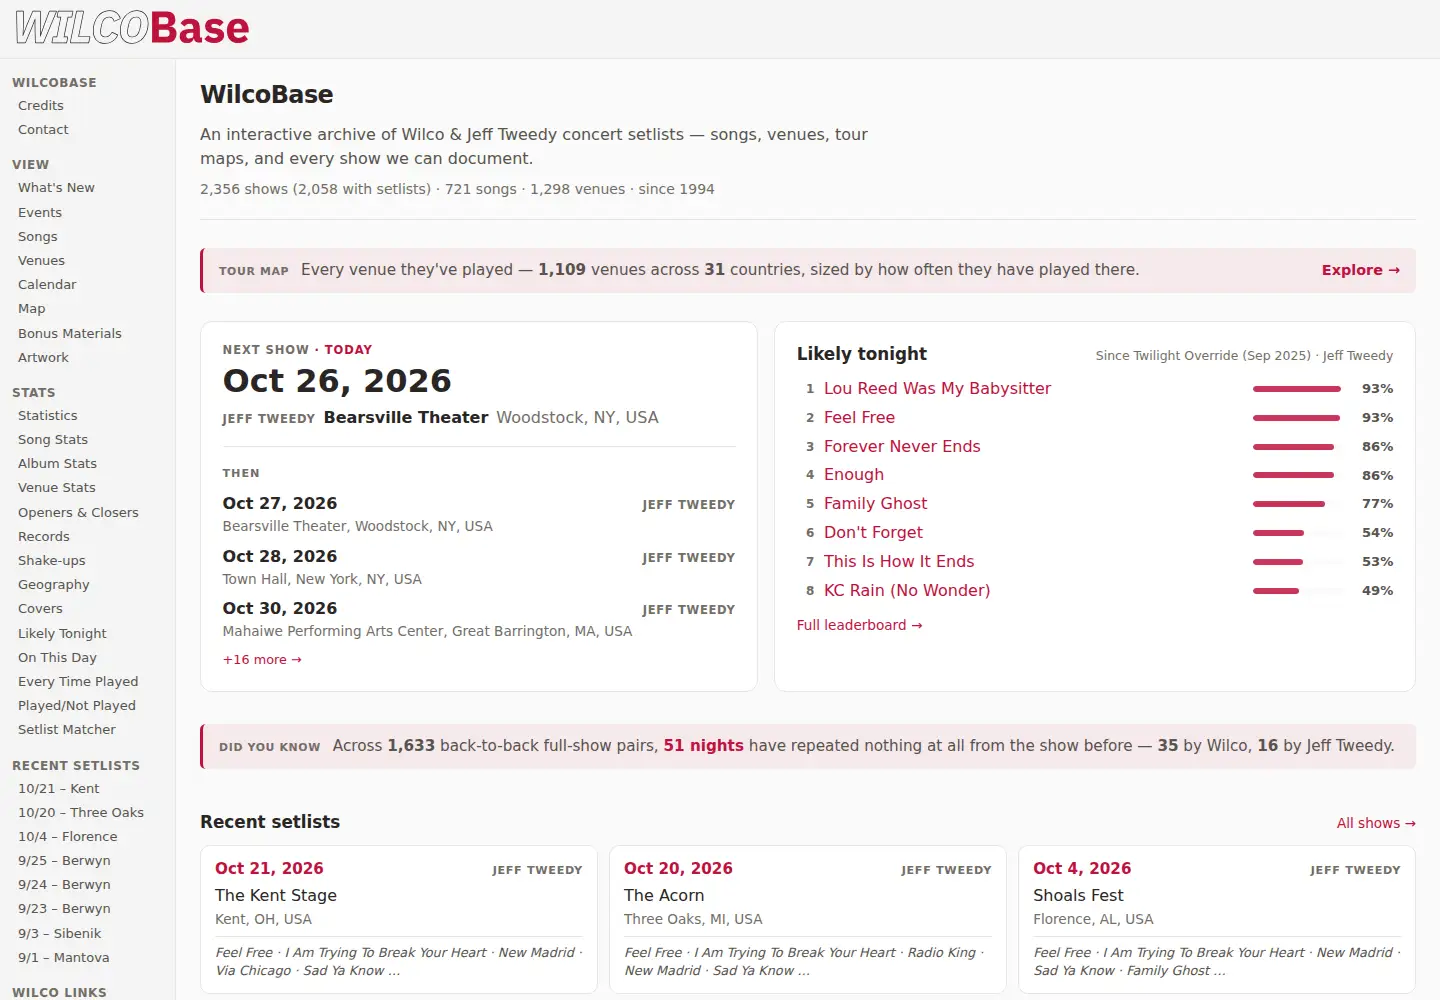
Task: Open the All shows link
Action: [x=1376, y=824]
